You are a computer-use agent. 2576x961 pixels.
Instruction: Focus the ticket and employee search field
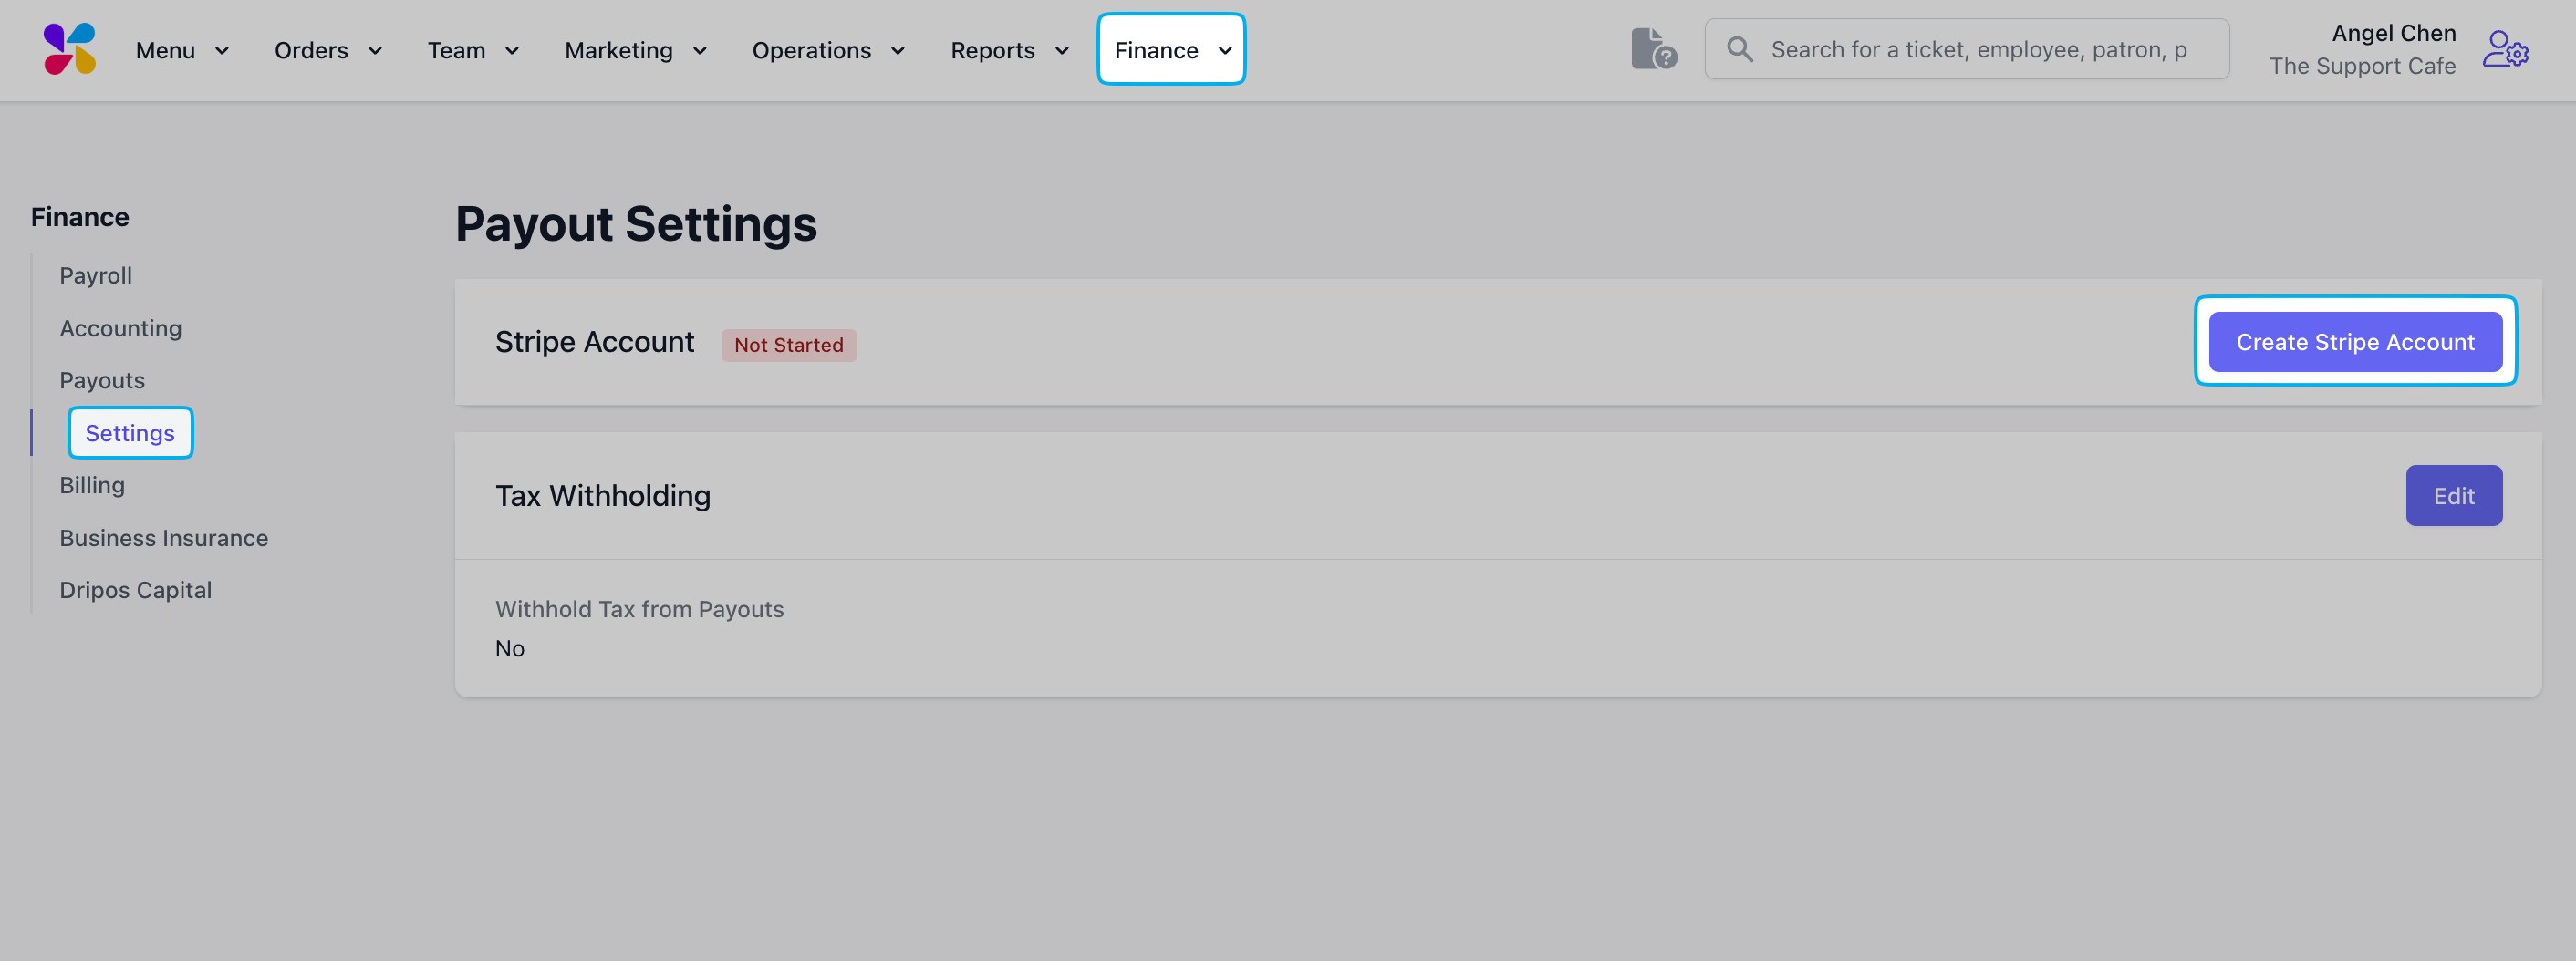click(x=1966, y=49)
